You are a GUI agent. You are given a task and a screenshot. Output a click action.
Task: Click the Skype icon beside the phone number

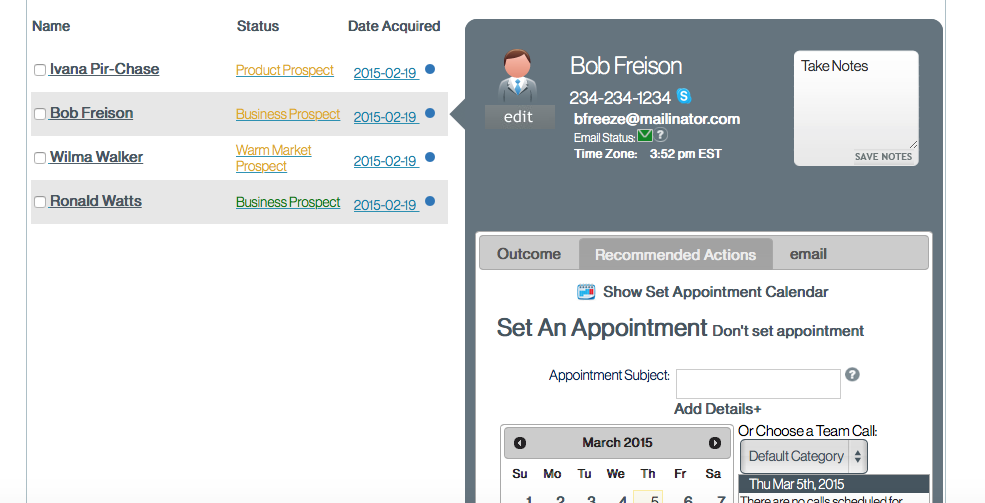(x=683, y=97)
